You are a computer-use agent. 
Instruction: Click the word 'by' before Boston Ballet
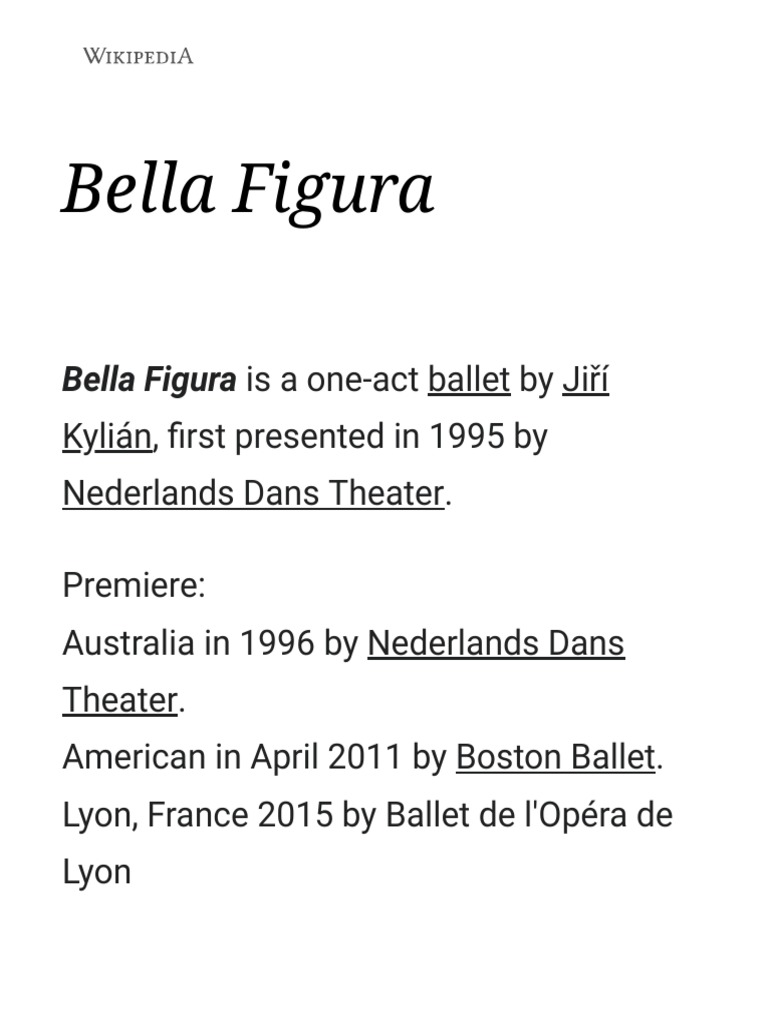click(x=429, y=757)
